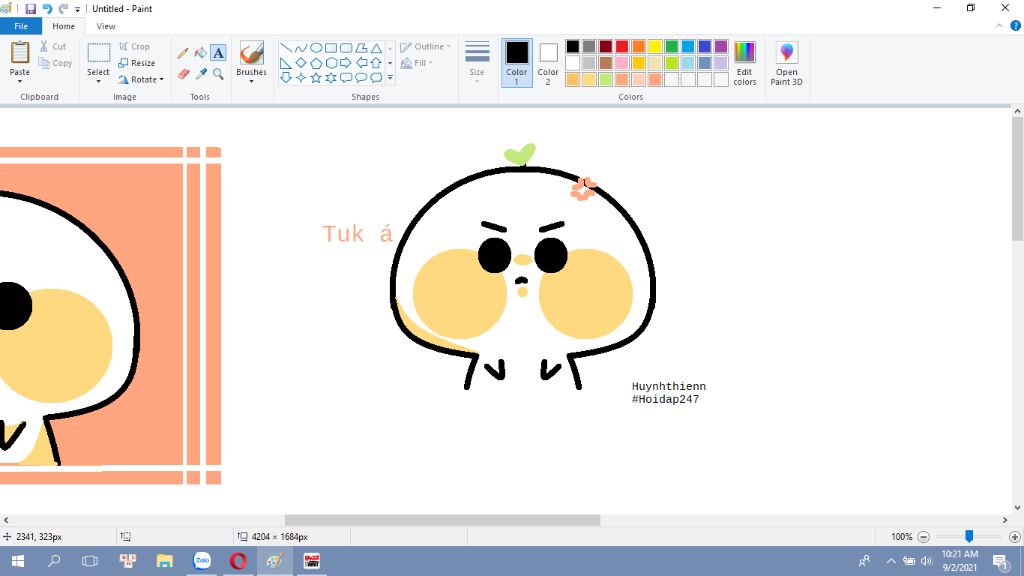Pick the purple palette color

721,46
